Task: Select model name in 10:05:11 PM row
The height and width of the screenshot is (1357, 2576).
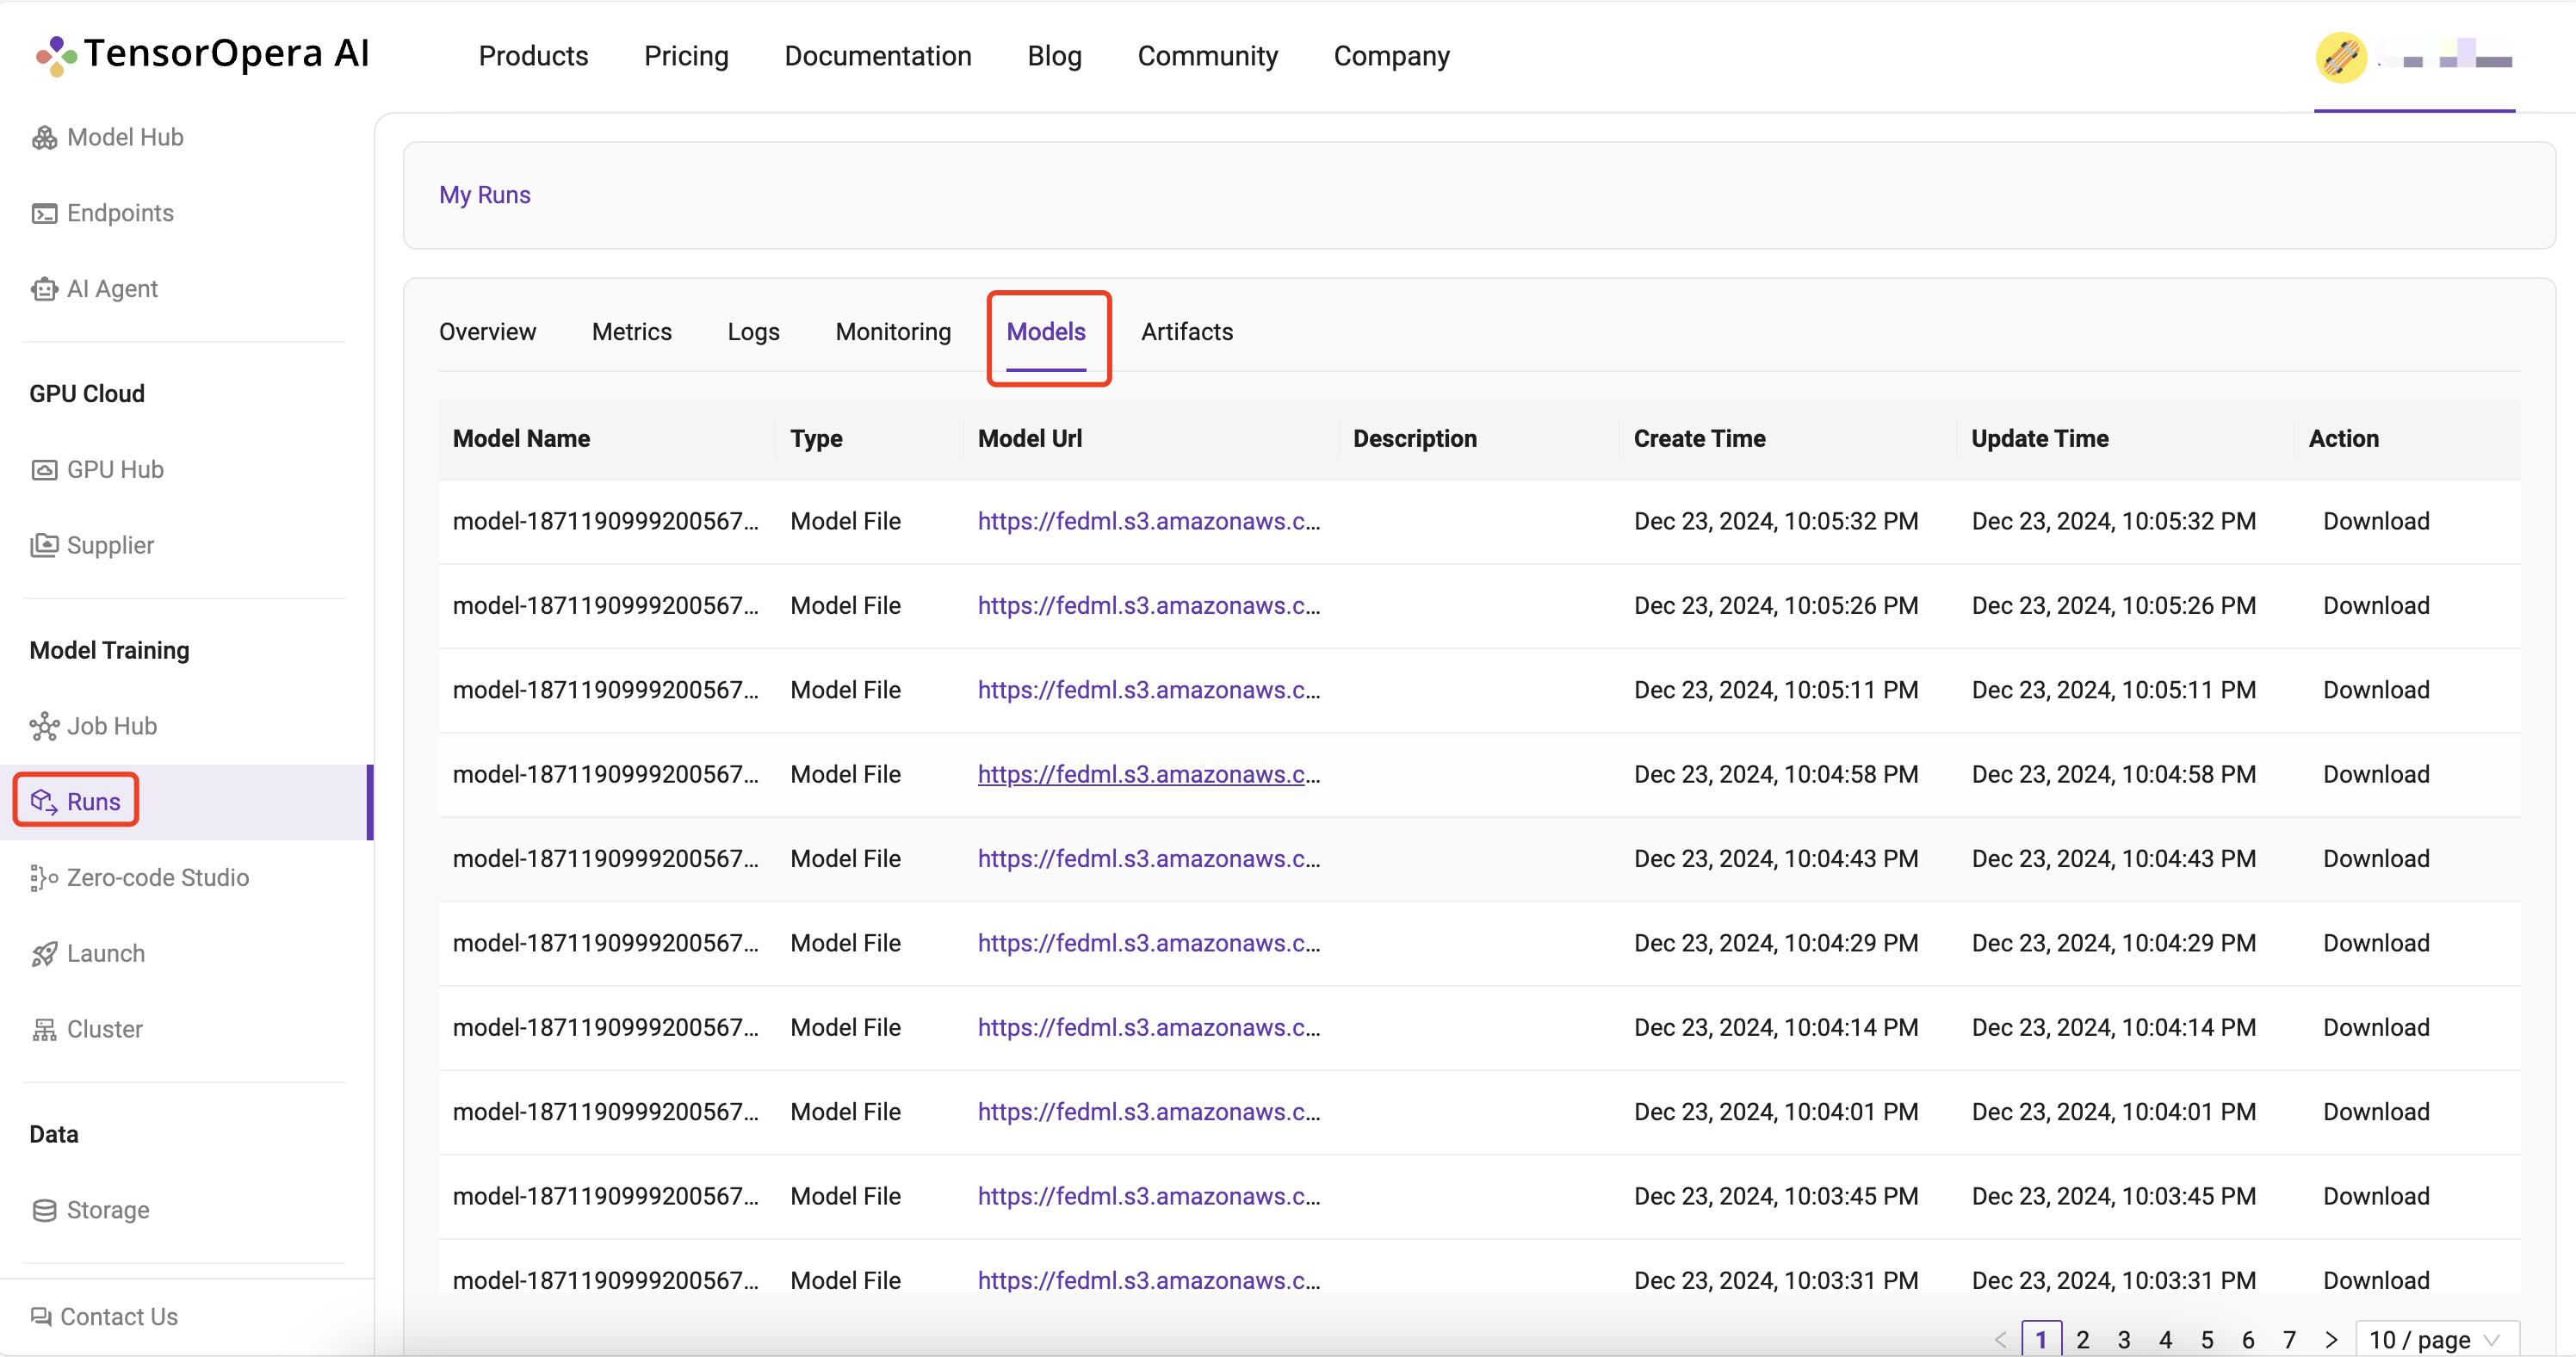Action: (605, 690)
